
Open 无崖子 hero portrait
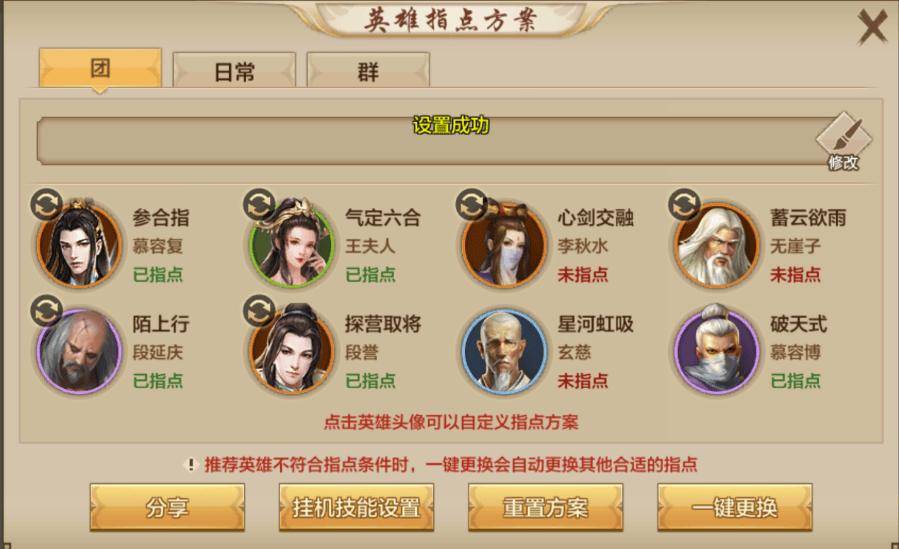coord(717,245)
